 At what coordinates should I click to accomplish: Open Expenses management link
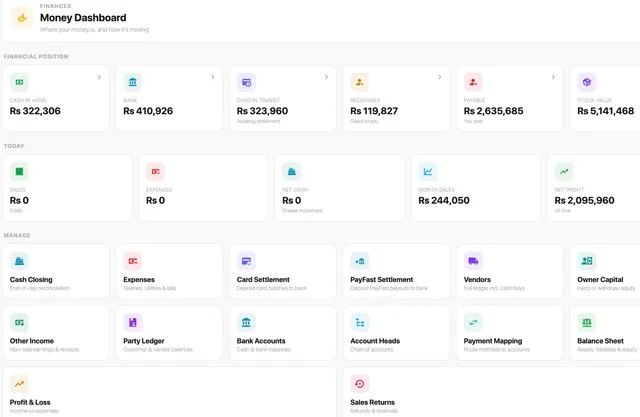pos(169,271)
